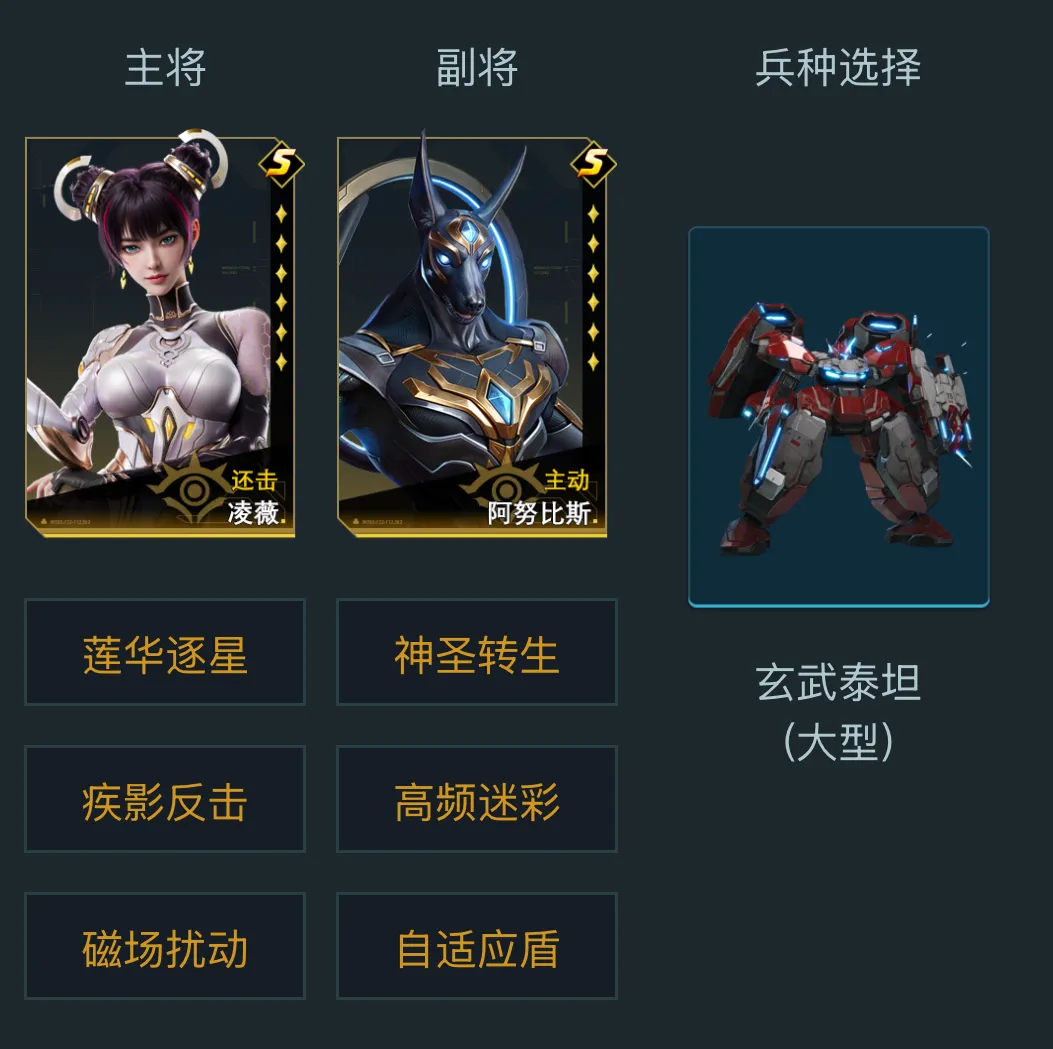The height and width of the screenshot is (1049, 1053).
Task: Select the 阿努比斯 deputy general portrait
Action: coord(472,336)
